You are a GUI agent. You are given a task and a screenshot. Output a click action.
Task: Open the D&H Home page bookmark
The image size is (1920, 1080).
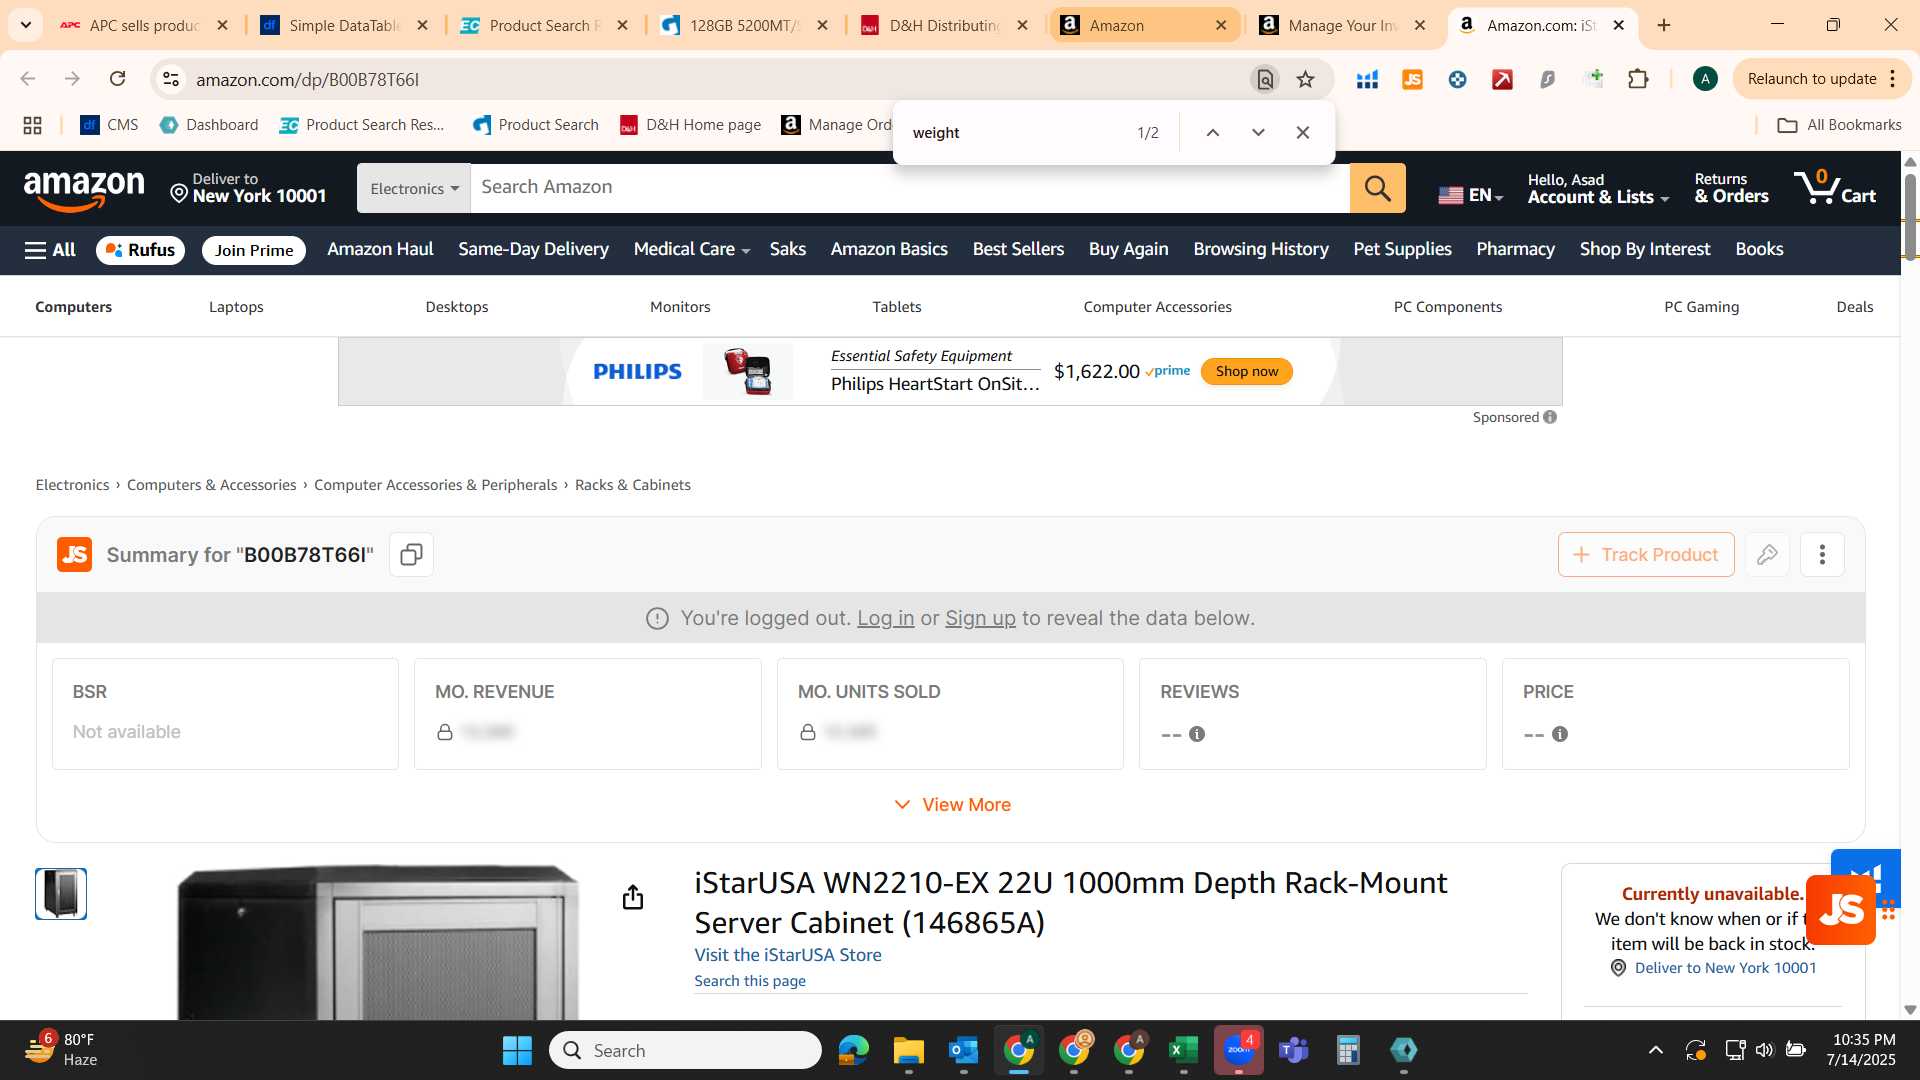click(x=691, y=125)
